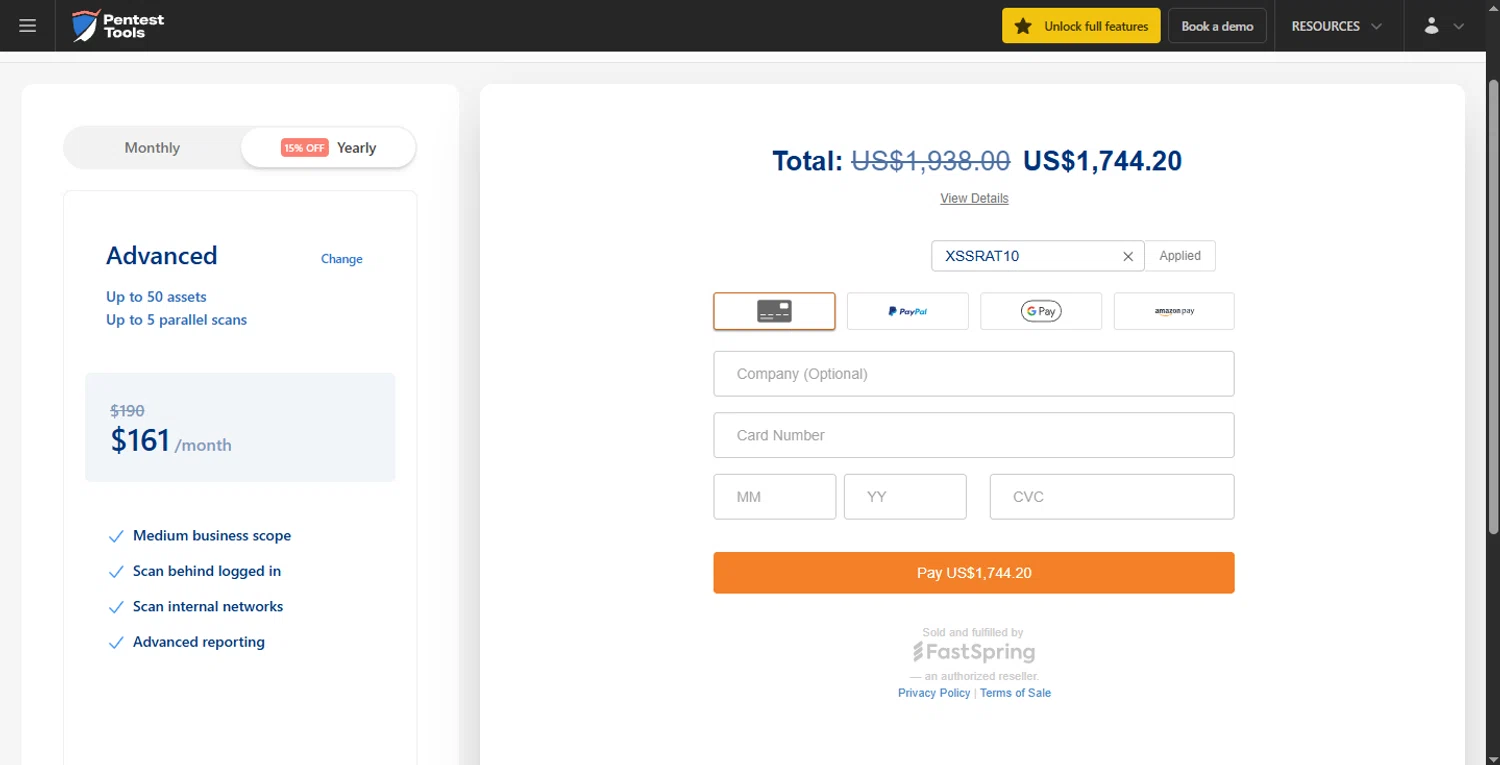The width and height of the screenshot is (1500, 765).
Task: Click 'Advanced reporting' feature
Action: coord(199,642)
